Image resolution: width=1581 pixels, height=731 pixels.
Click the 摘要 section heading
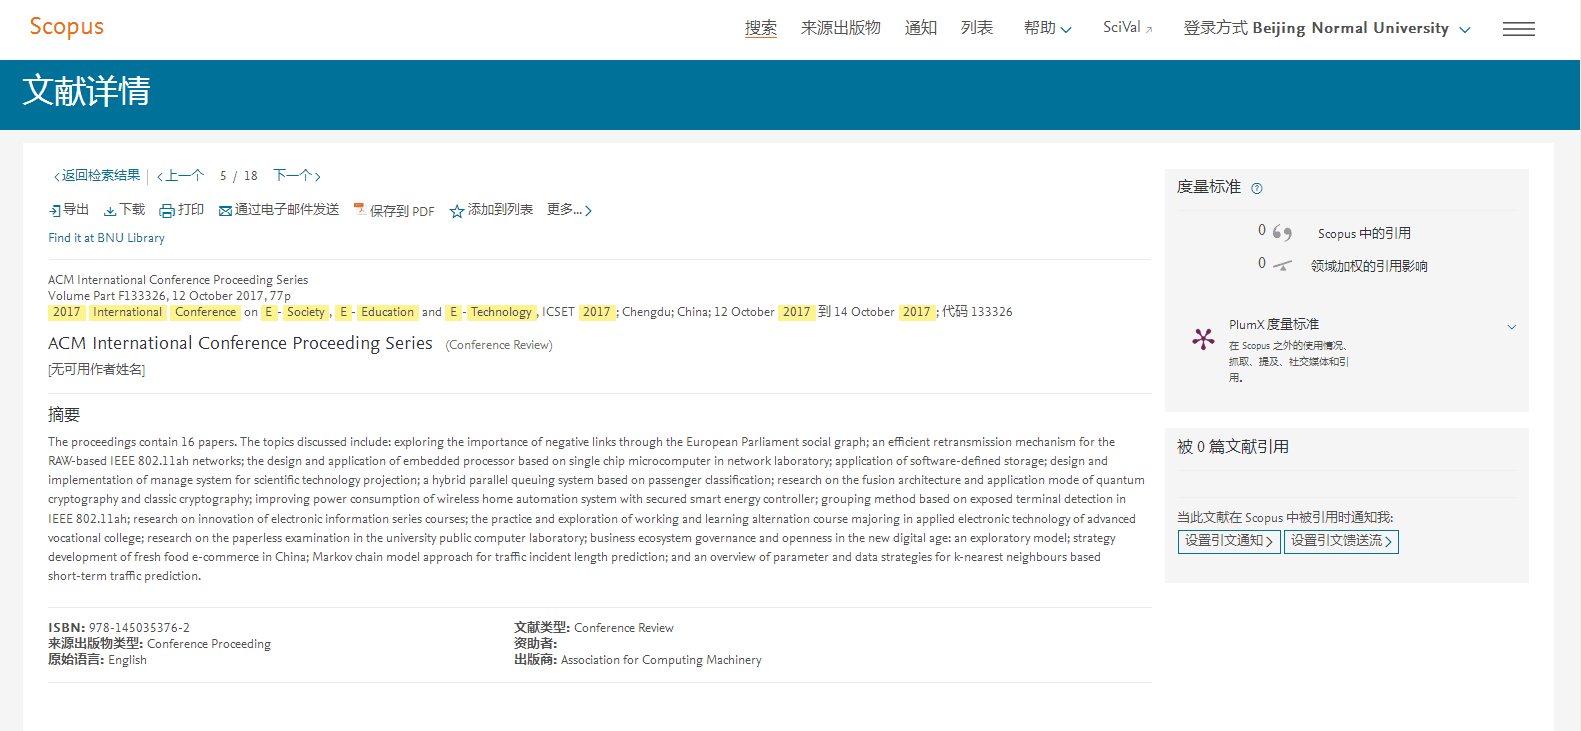pyautogui.click(x=64, y=415)
